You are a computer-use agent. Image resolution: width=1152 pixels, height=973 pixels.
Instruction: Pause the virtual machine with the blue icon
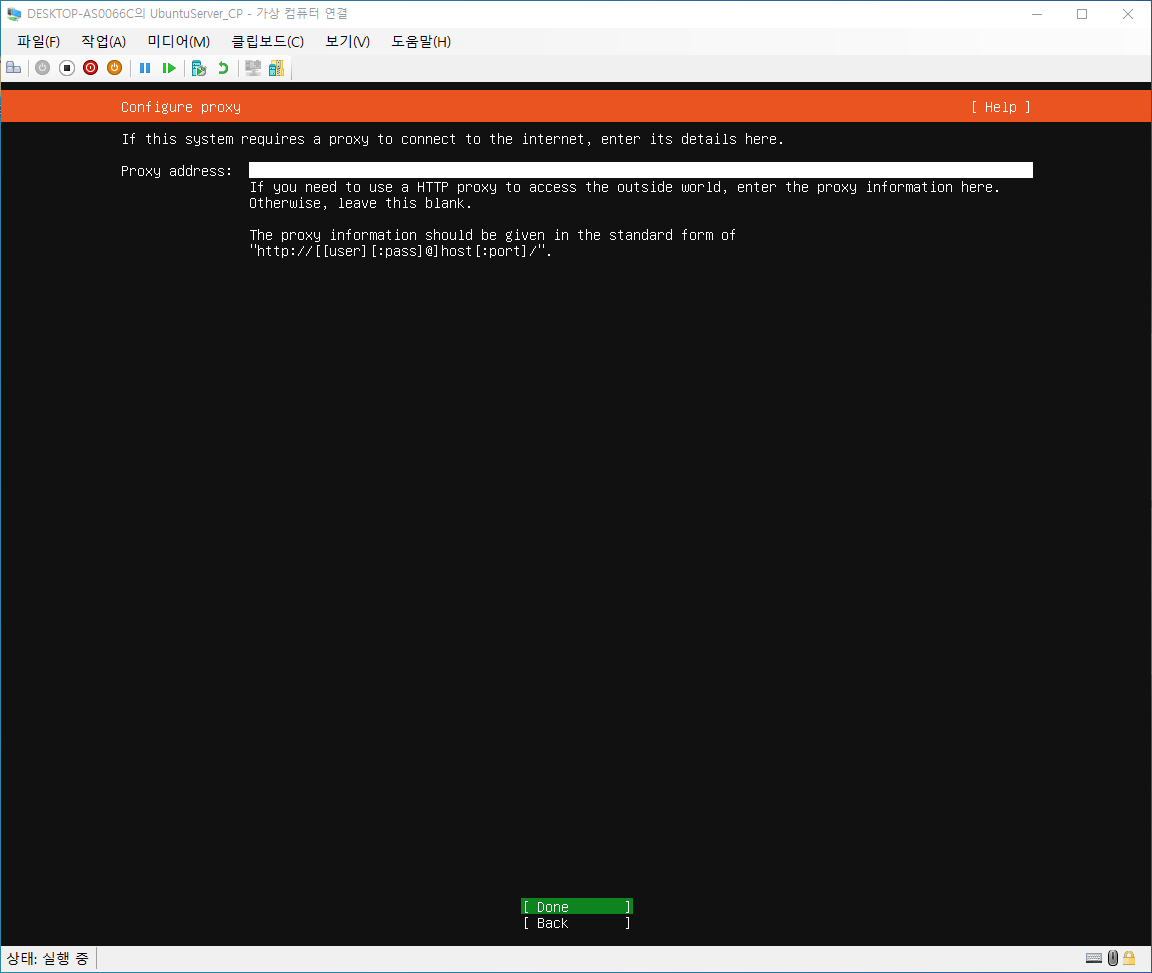[145, 68]
